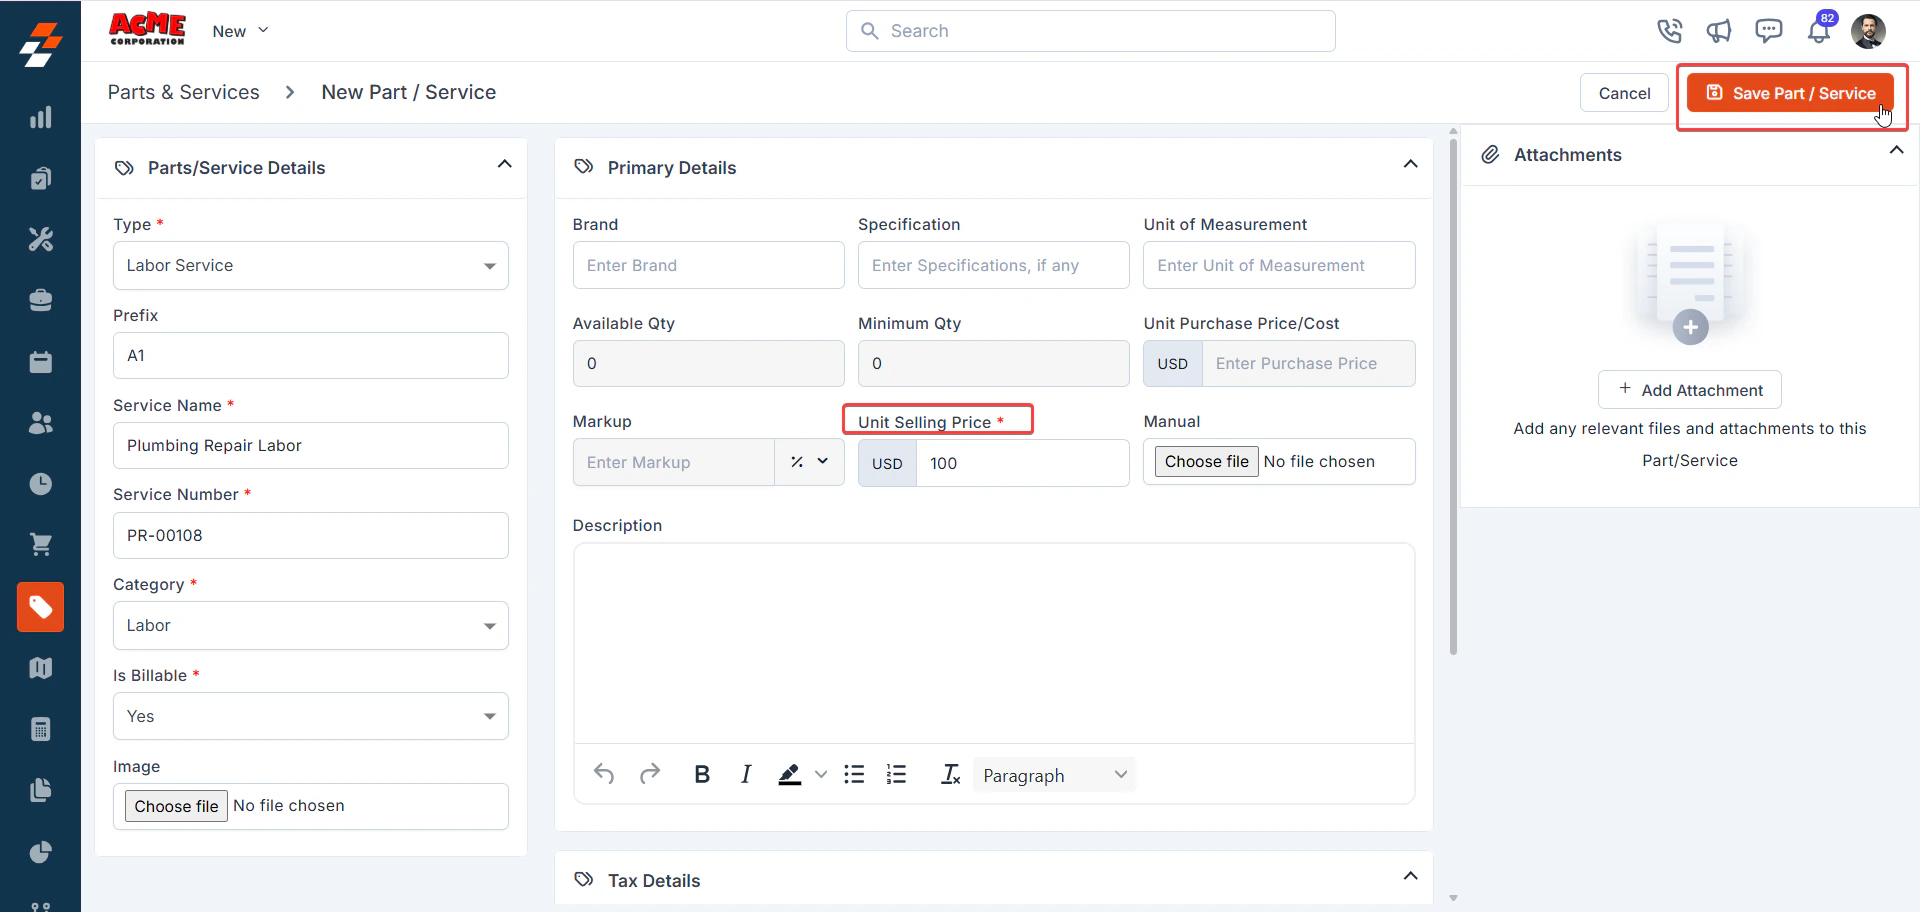This screenshot has height=912, width=1920.
Task: Click the Enter Markup field
Action: click(674, 462)
